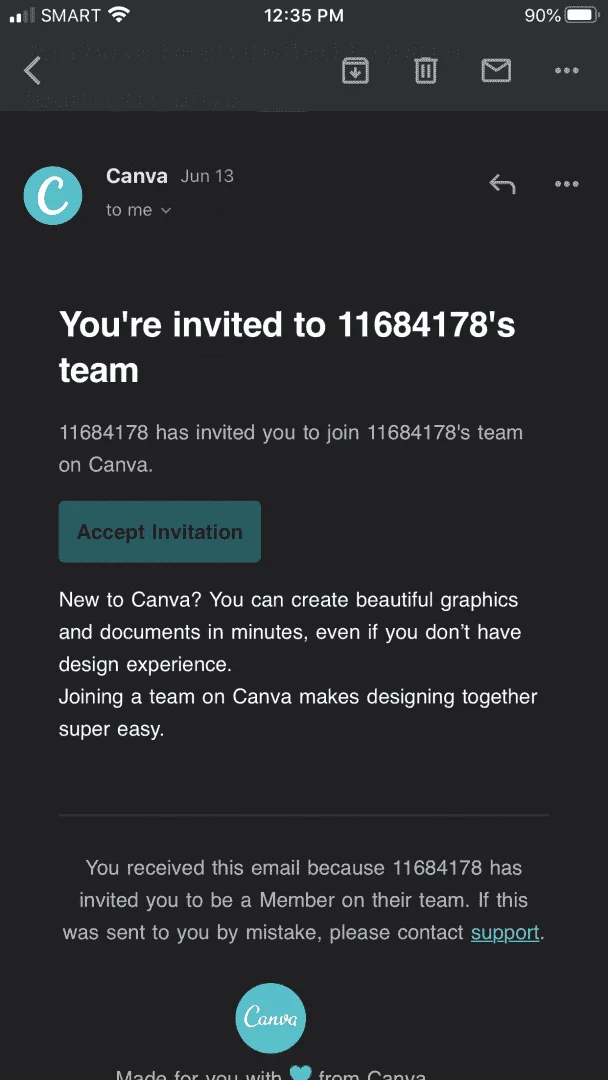
Task: Archive this email with the box-arrow icon
Action: (x=355, y=70)
